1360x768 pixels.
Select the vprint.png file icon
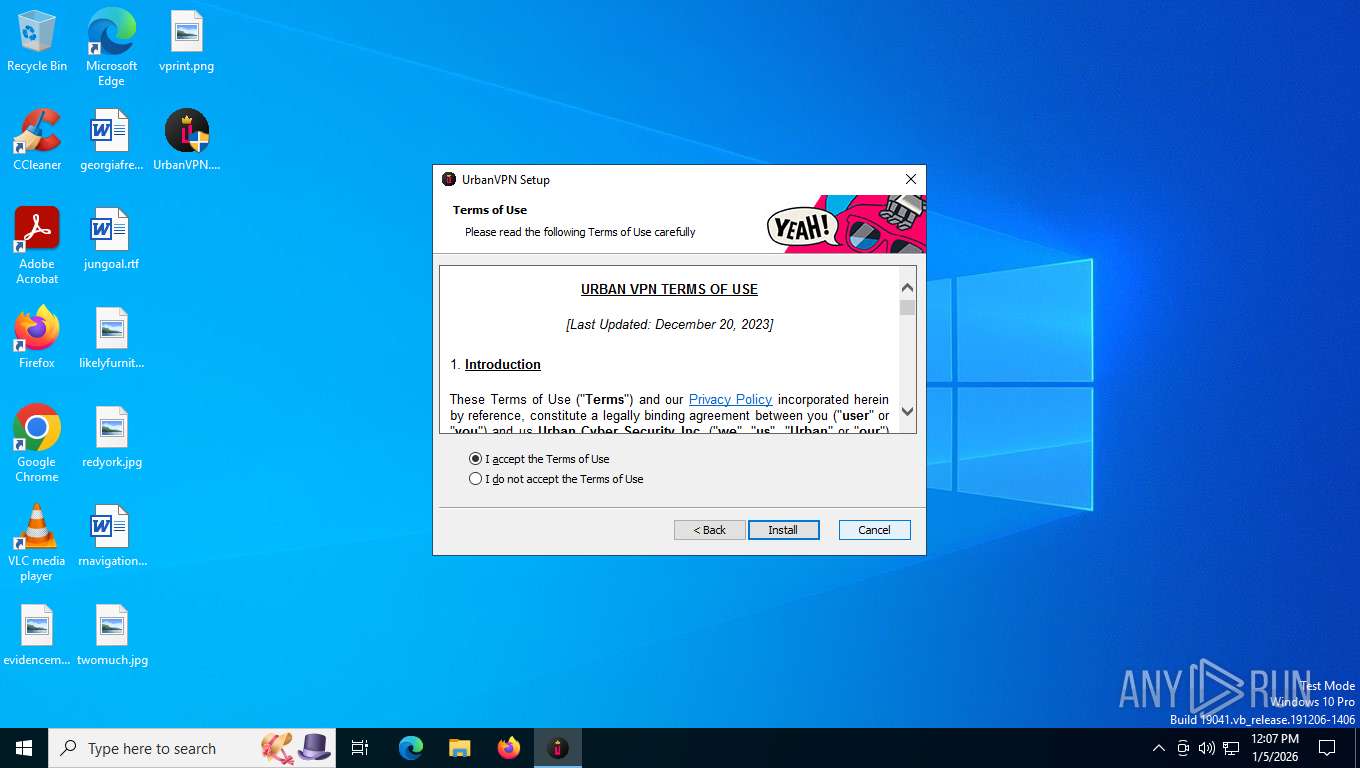coord(186,42)
